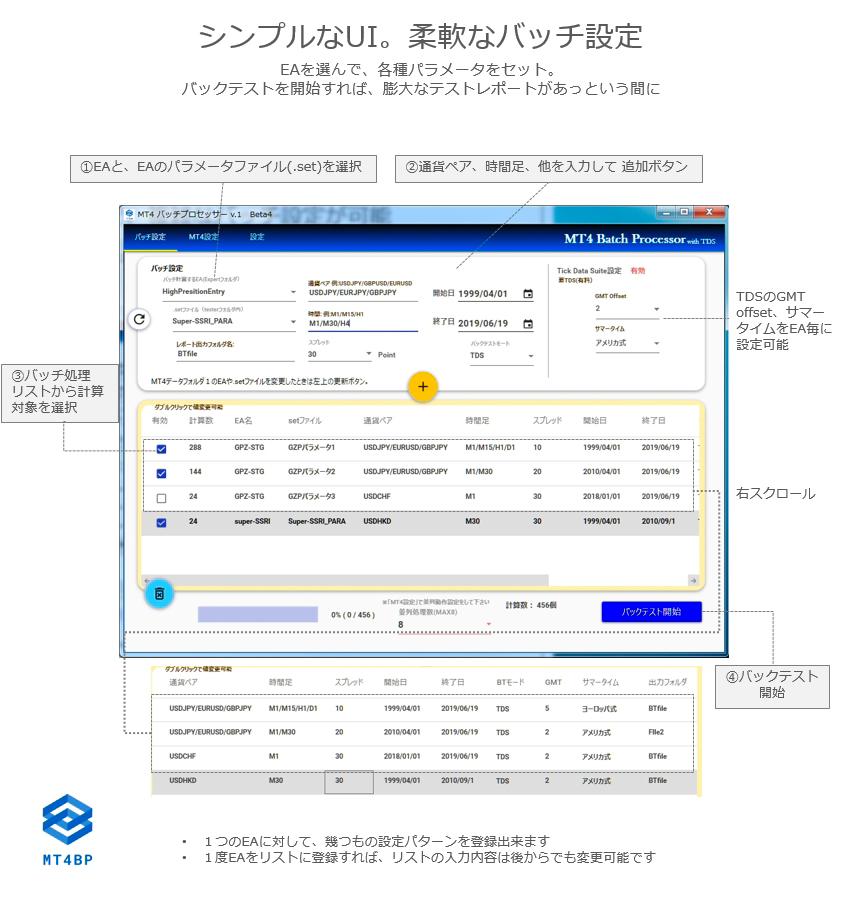
Task: Click the upper table's USDHKD cell
Action: pos(377,521)
